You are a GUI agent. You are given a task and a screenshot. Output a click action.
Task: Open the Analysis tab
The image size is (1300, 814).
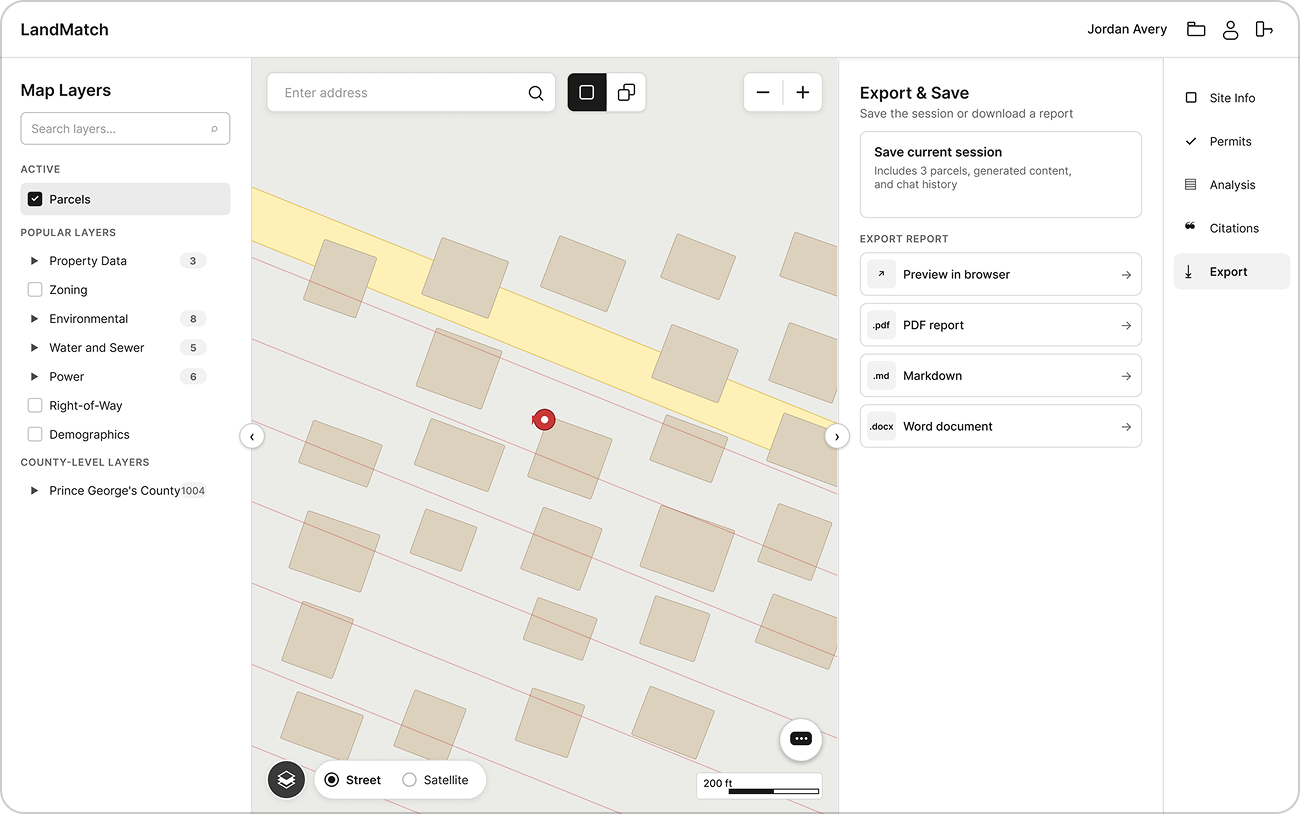(x=1232, y=185)
